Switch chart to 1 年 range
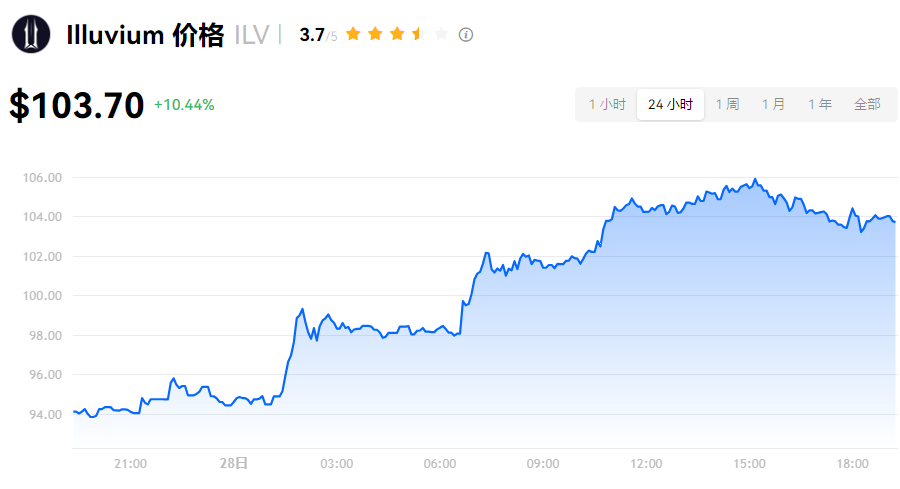Image resolution: width=900 pixels, height=489 pixels. click(x=820, y=104)
